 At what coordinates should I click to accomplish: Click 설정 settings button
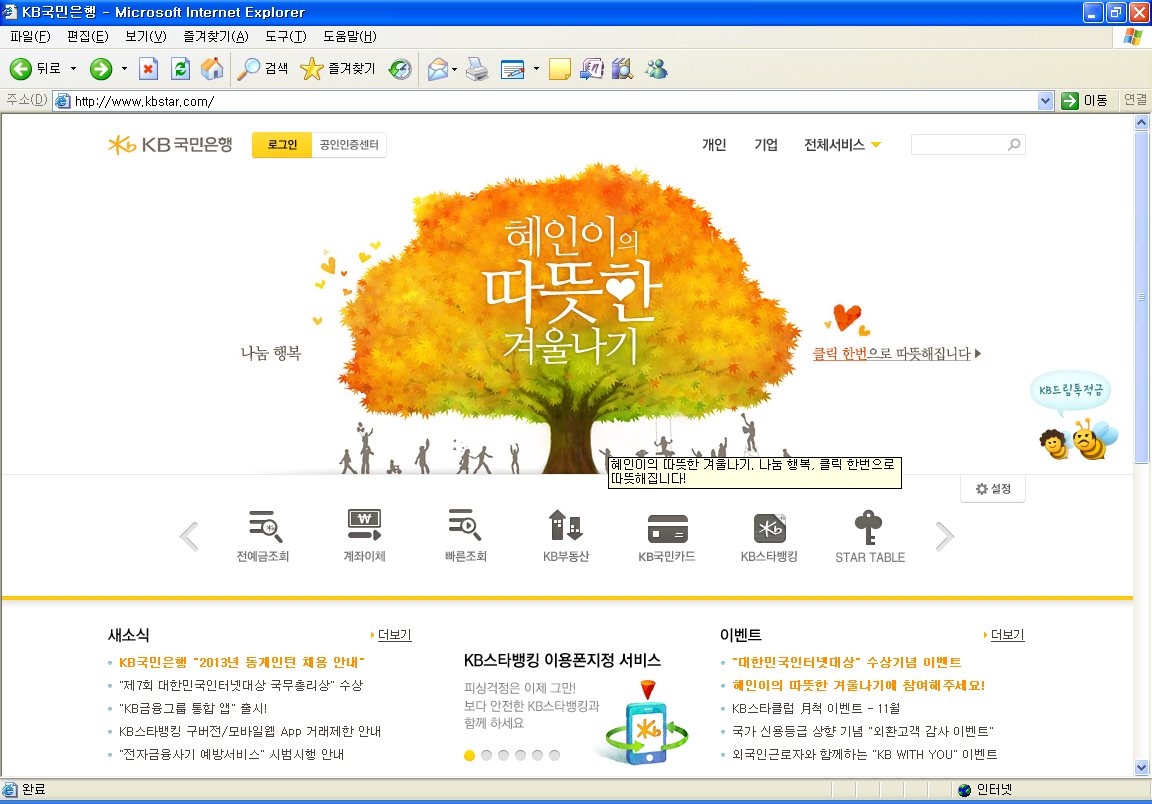click(x=993, y=489)
